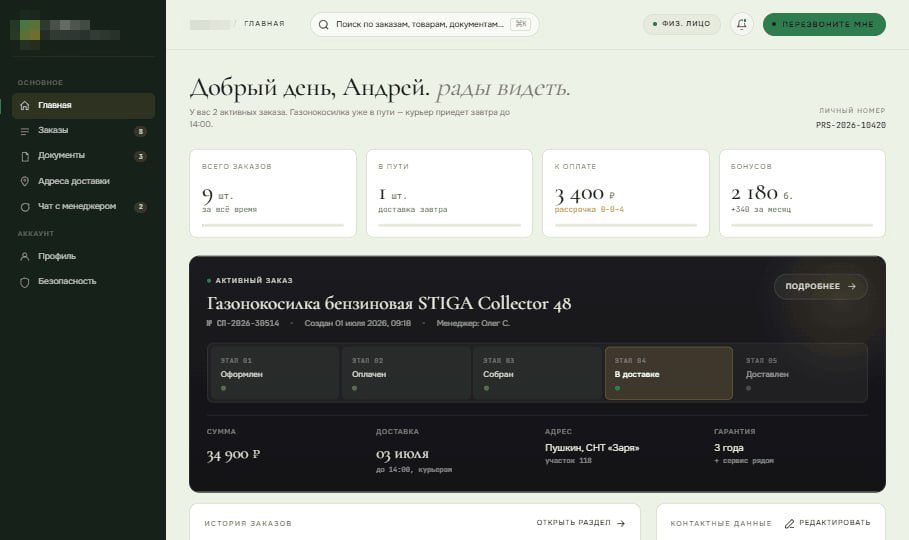The height and width of the screenshot is (540, 909).
Task: Open Безопасность section
Action: pyautogui.click(x=83, y=281)
